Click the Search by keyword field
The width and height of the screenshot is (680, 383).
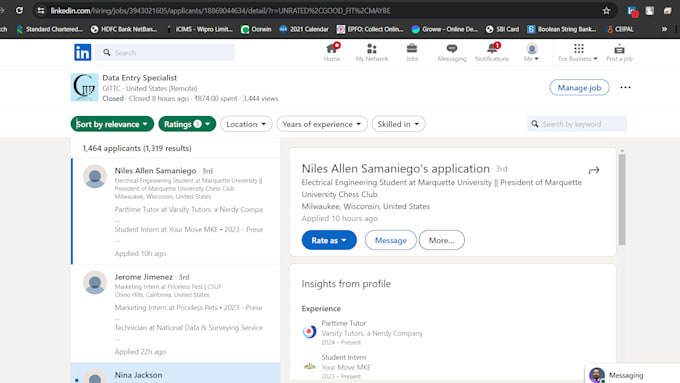tap(577, 124)
